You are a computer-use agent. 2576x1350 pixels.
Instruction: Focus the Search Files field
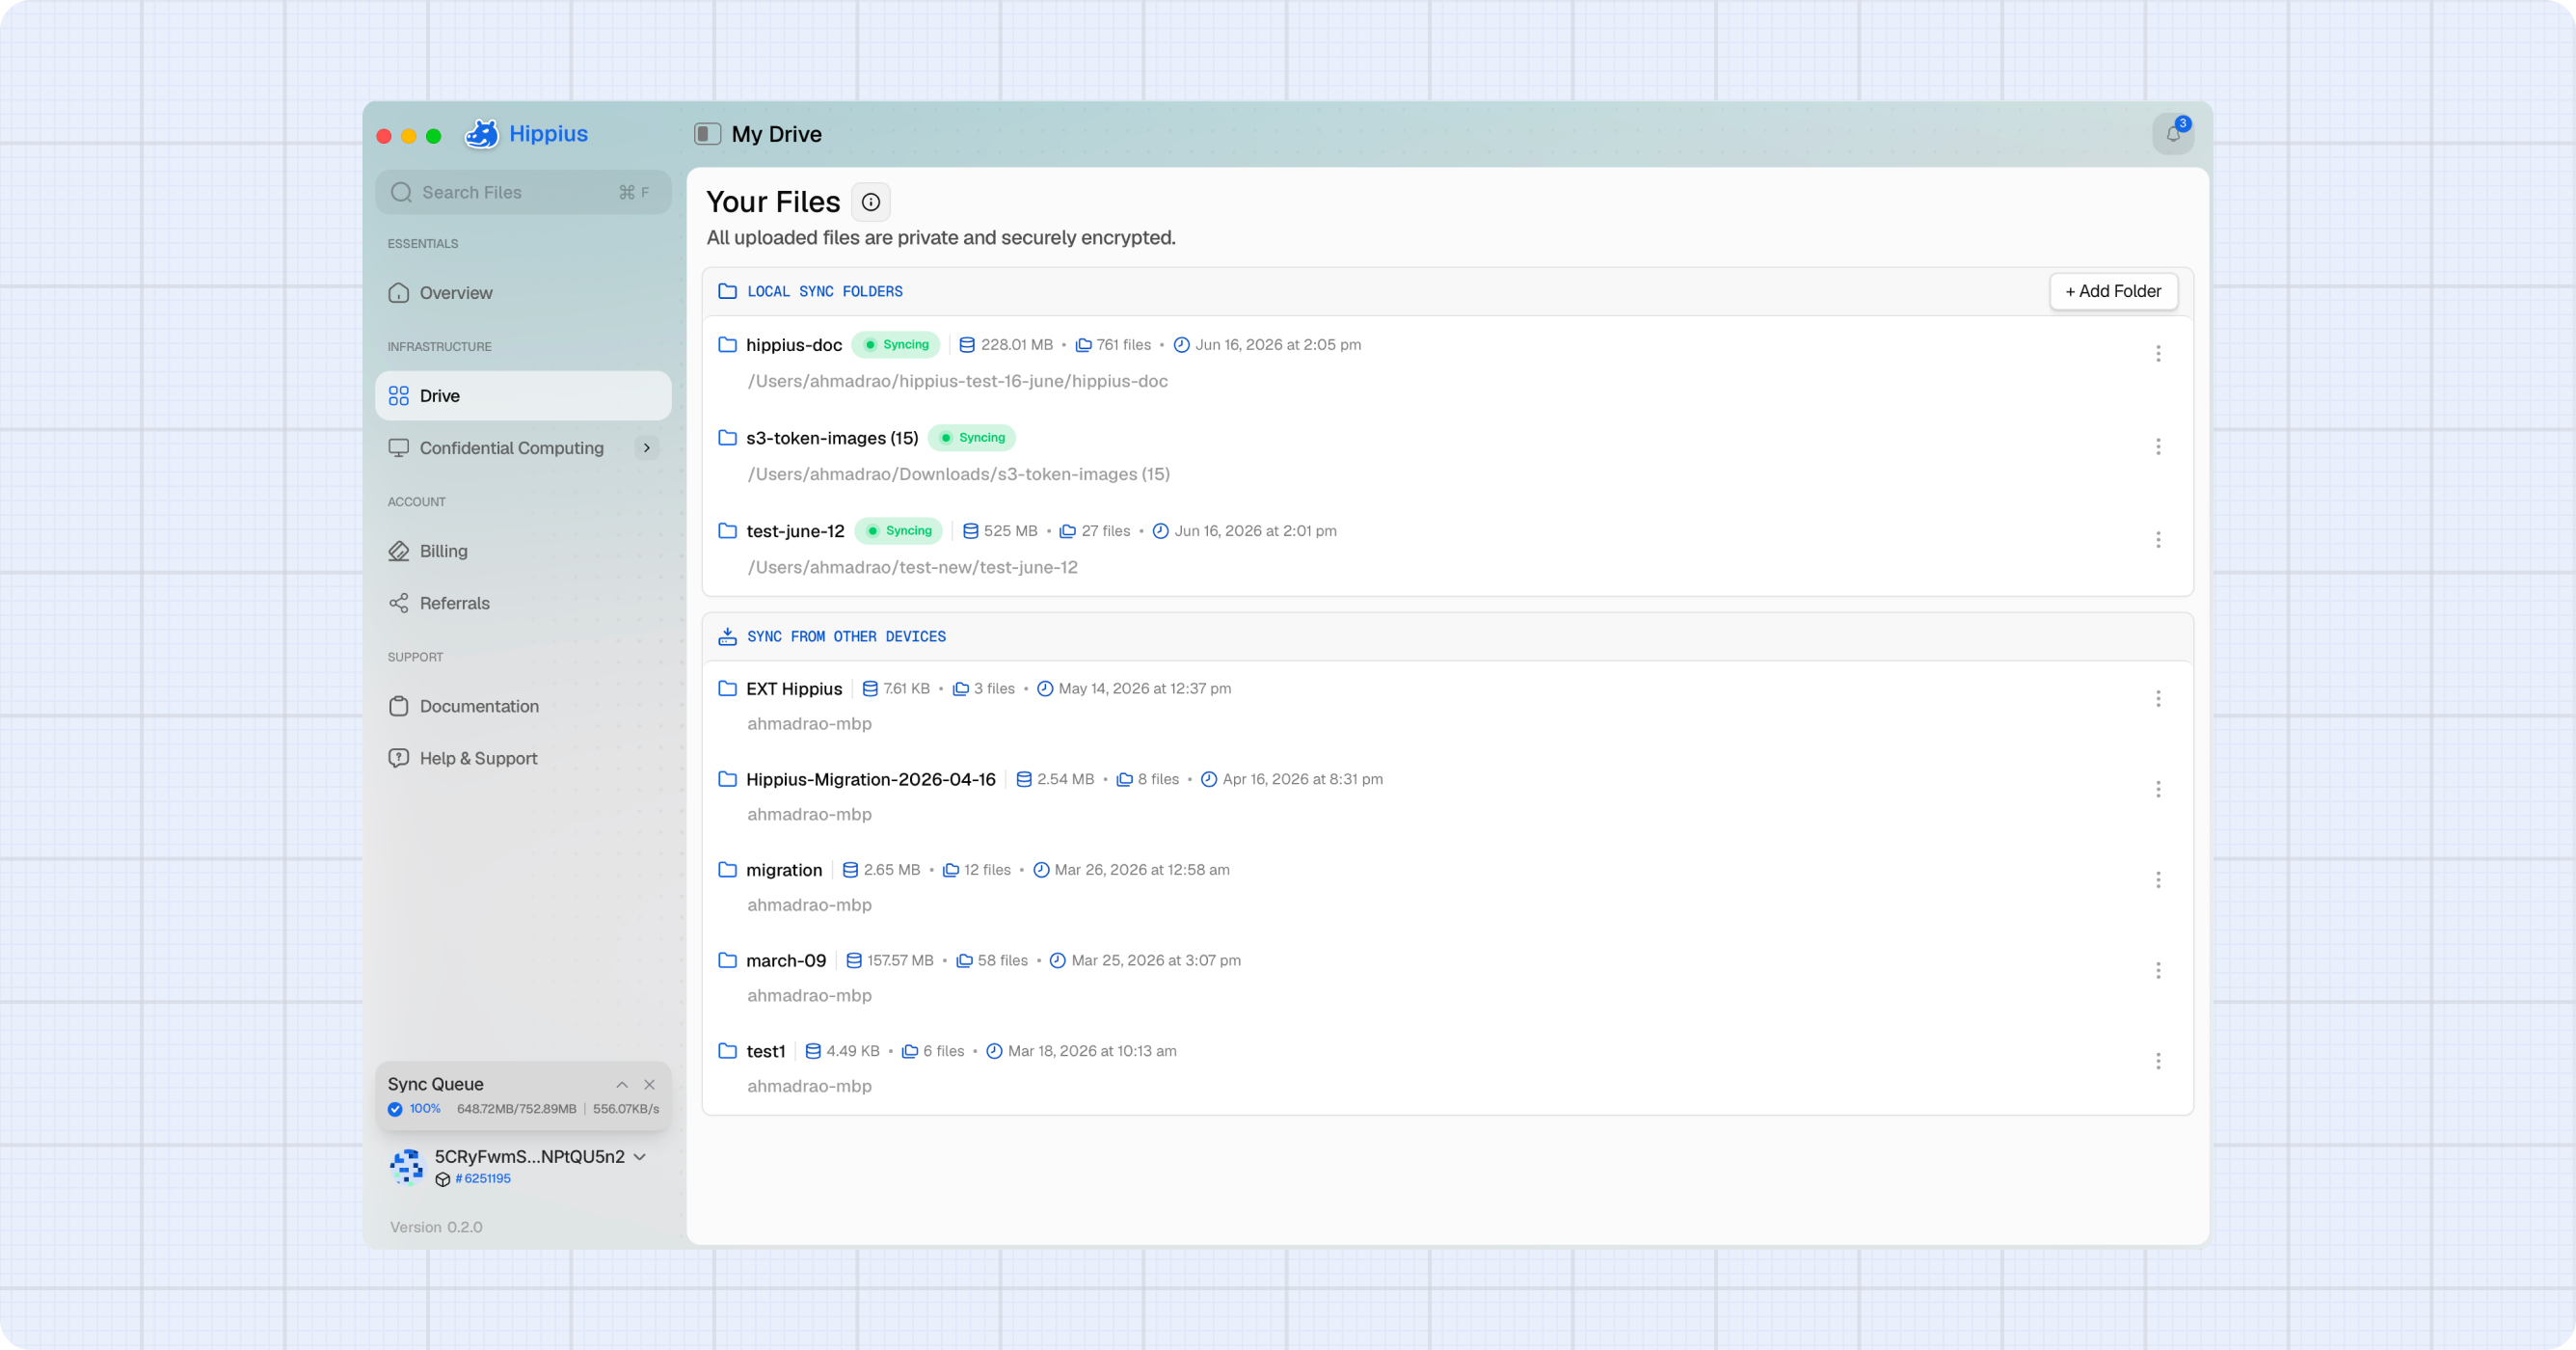[523, 192]
